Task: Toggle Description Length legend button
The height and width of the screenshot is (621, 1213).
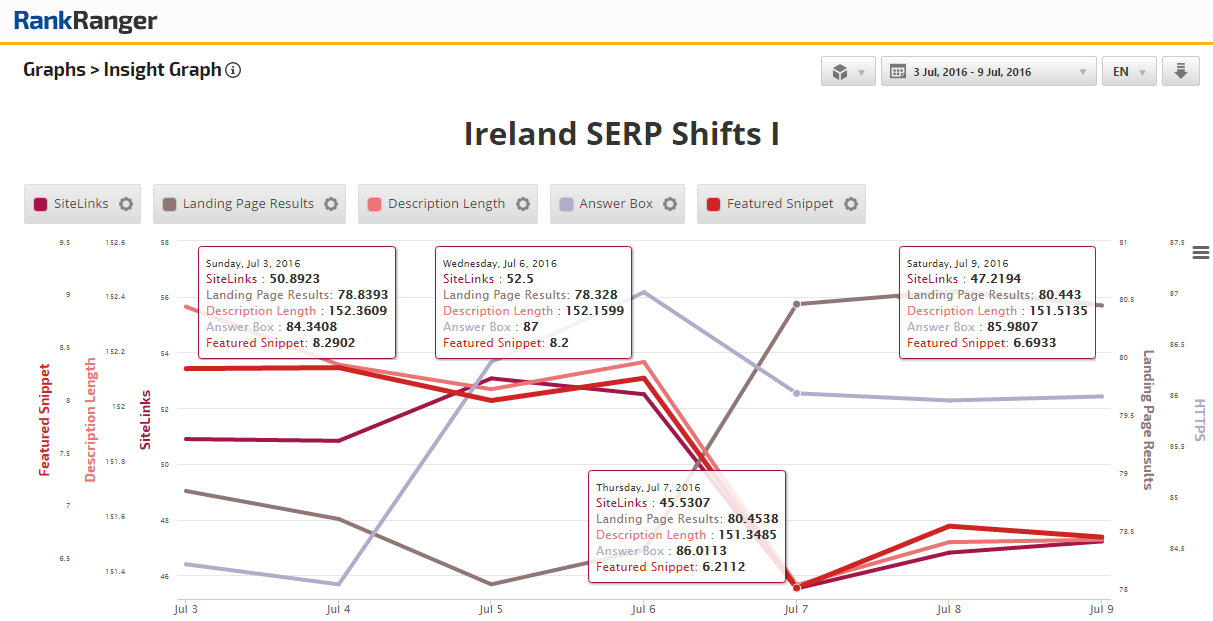Action: 446,204
